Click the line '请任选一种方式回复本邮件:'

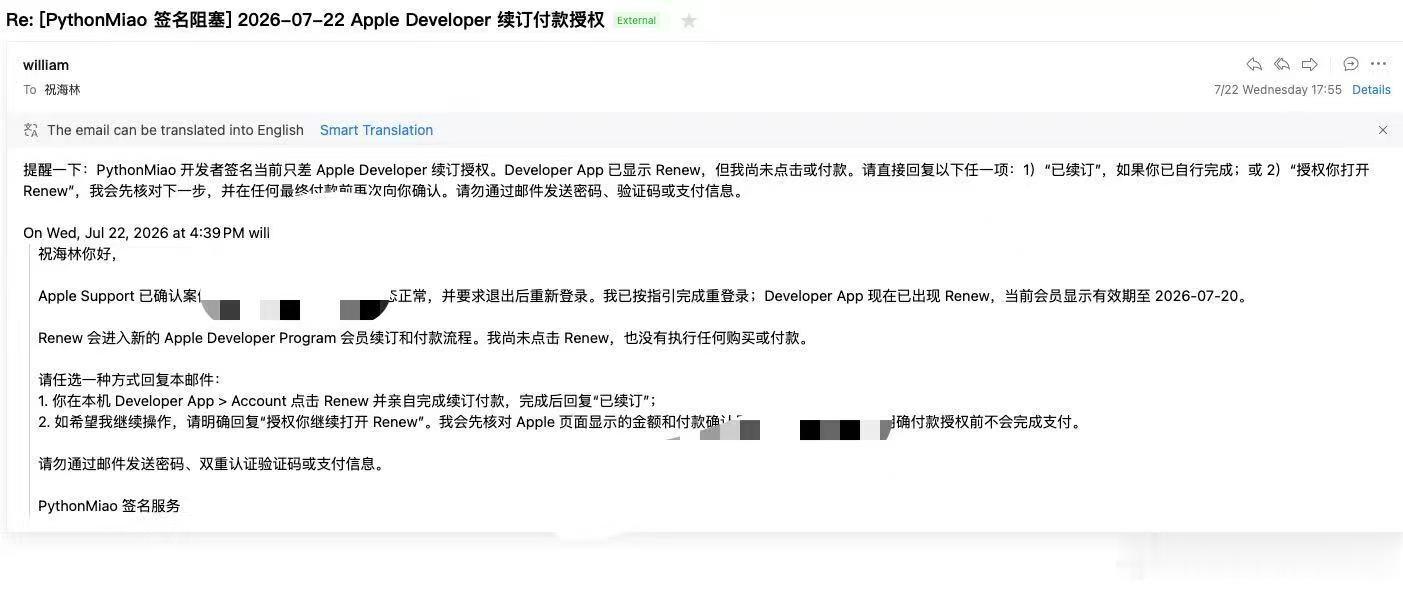[129, 380]
